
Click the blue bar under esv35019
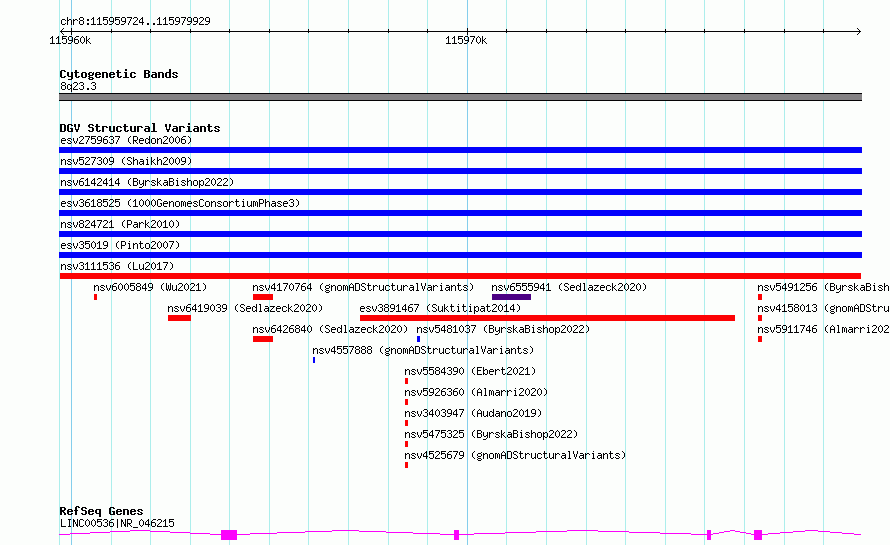[460, 255]
